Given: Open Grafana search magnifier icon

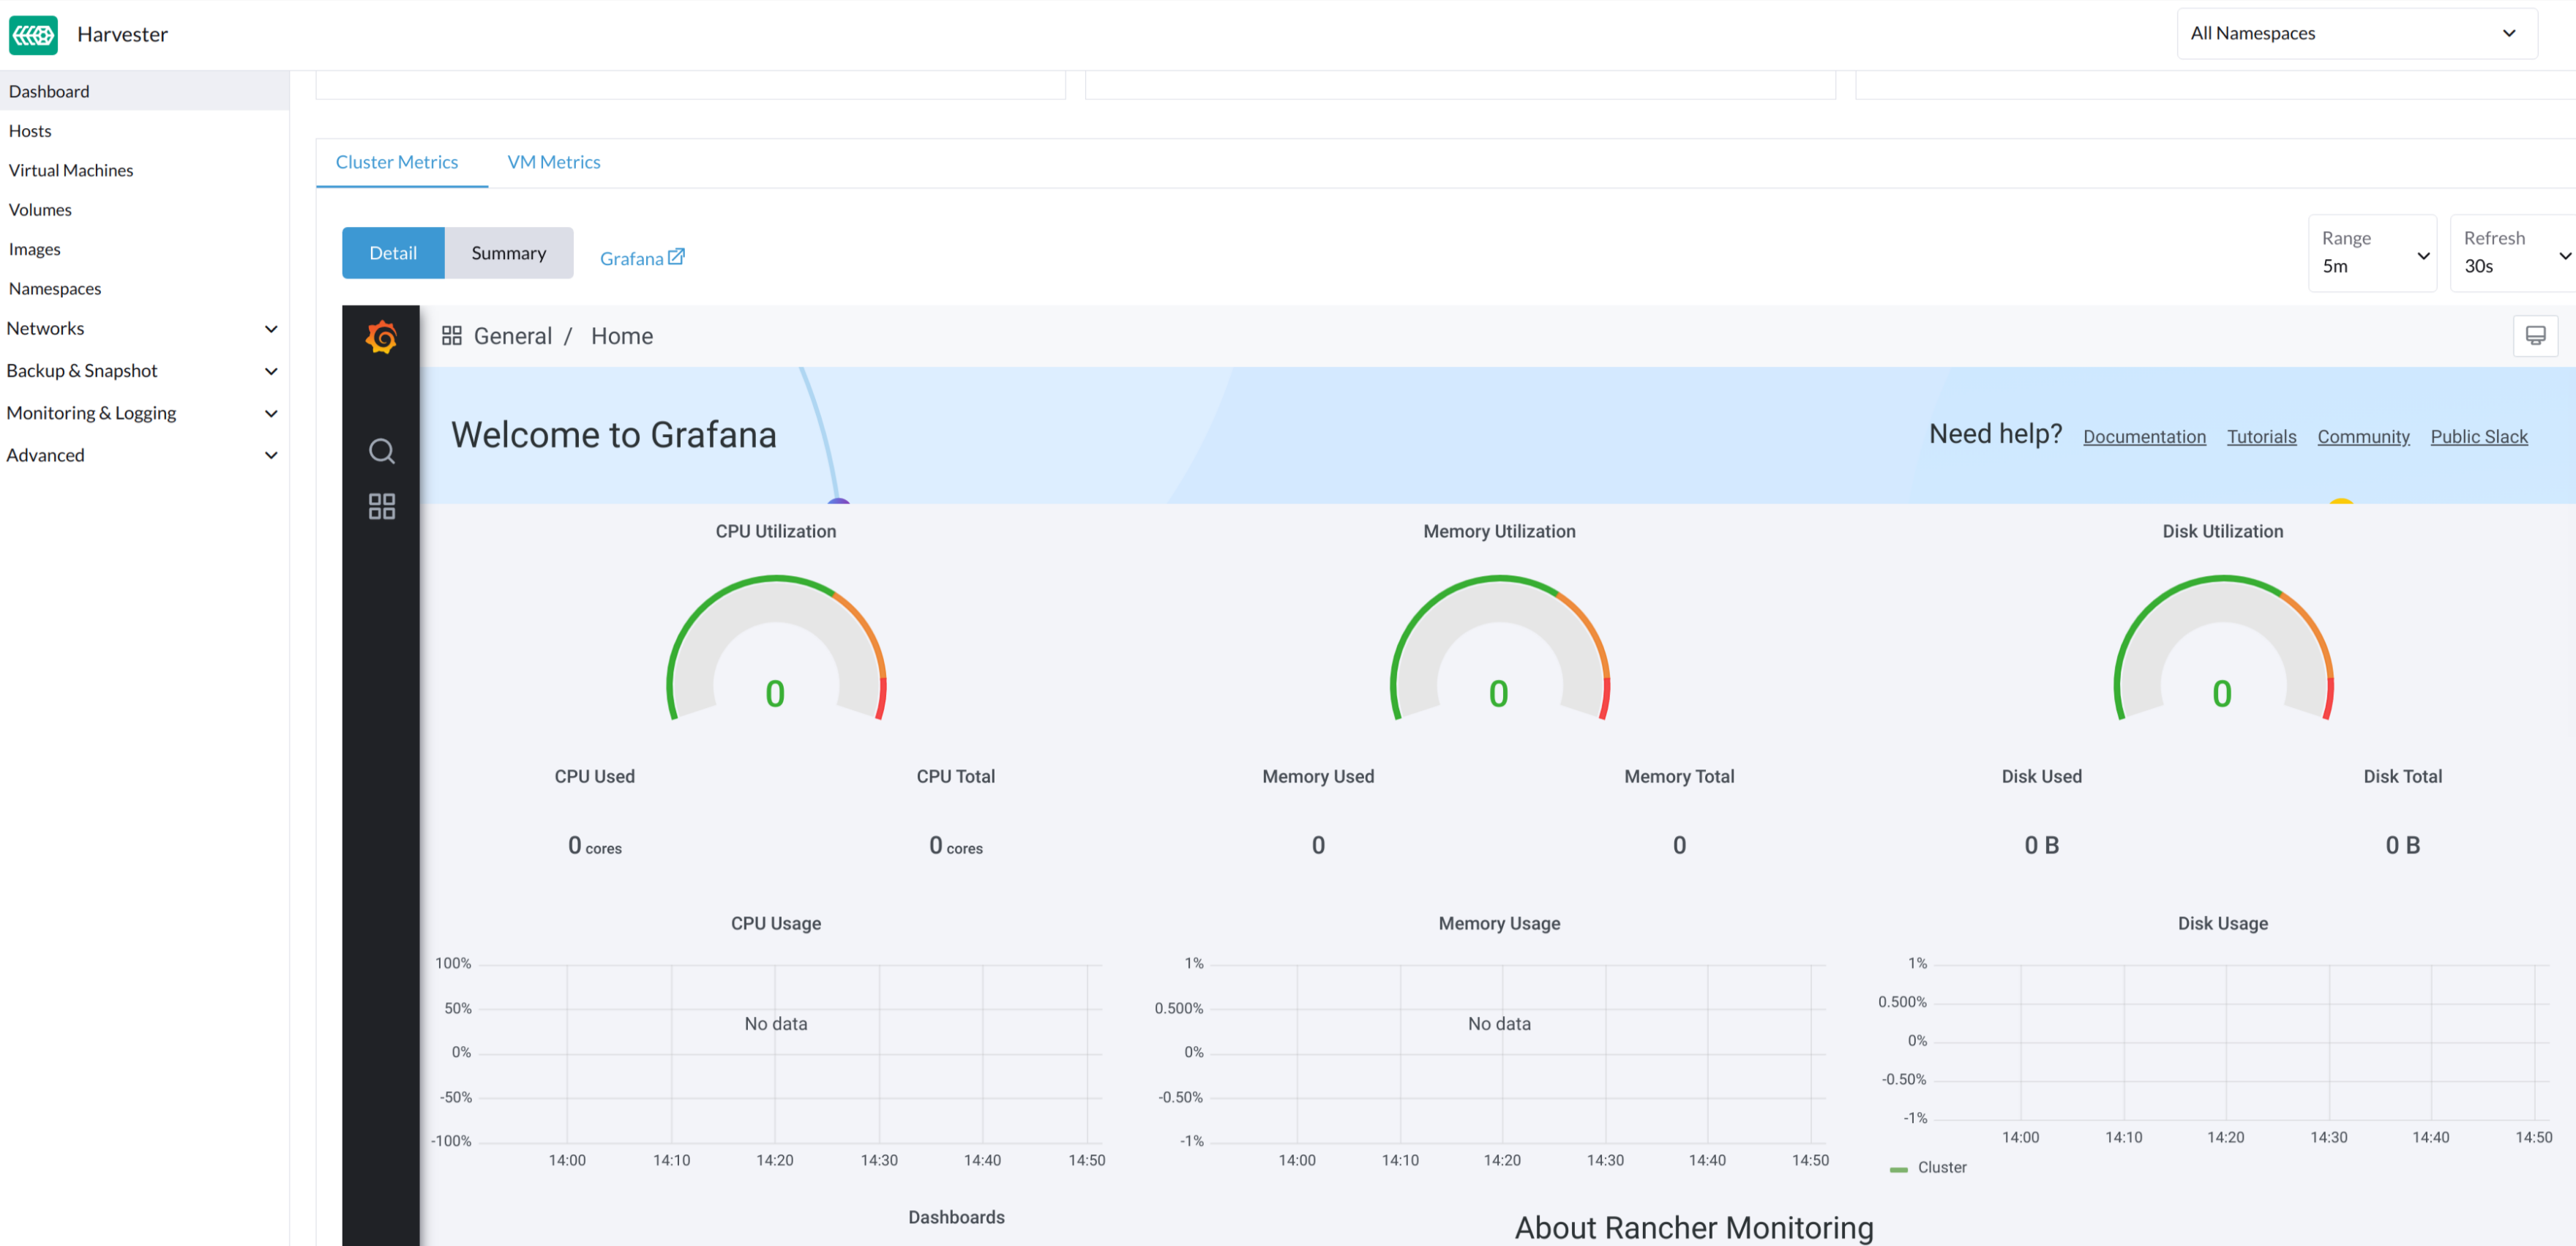Looking at the screenshot, I should click(x=381, y=451).
